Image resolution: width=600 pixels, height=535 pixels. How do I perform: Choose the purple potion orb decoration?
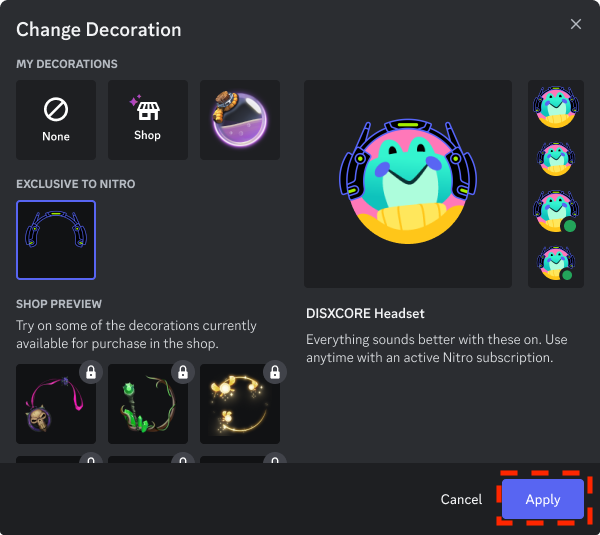(240, 120)
